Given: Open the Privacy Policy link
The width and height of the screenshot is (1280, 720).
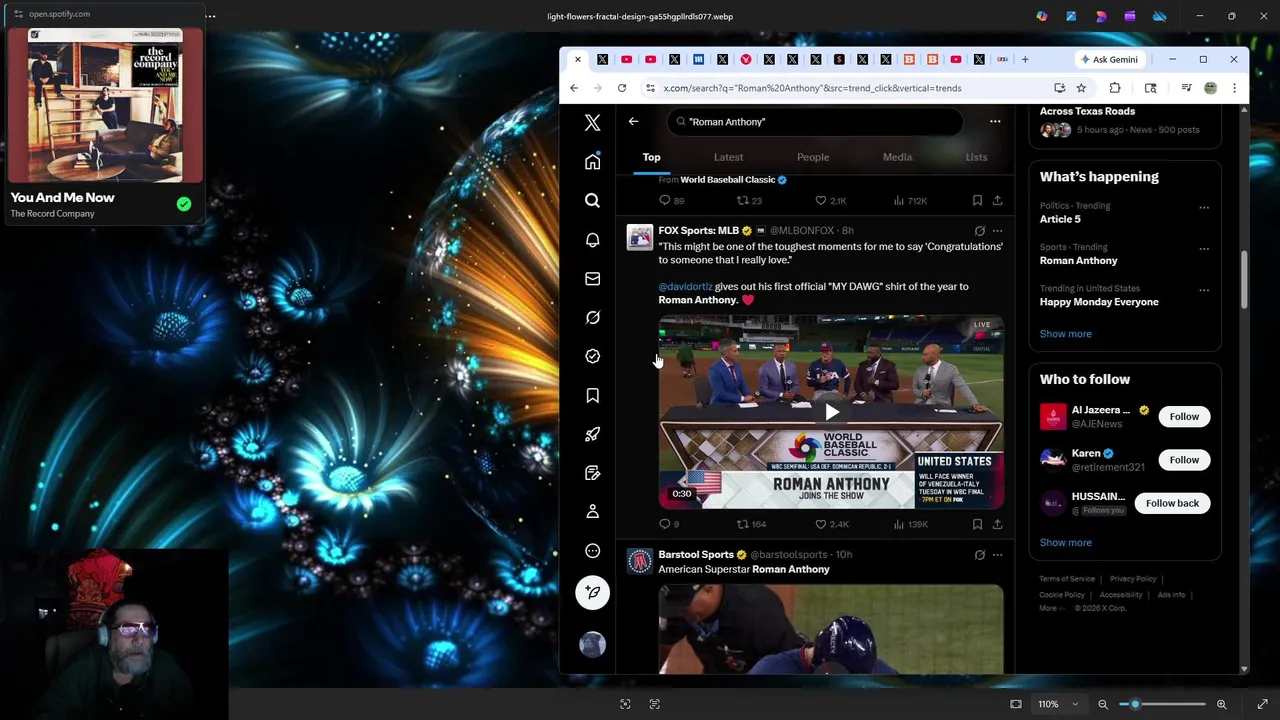Looking at the screenshot, I should pyautogui.click(x=1133, y=579).
